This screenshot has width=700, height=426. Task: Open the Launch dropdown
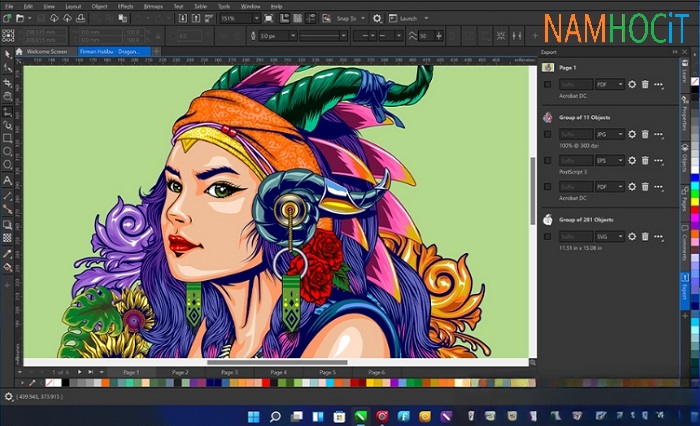coord(426,18)
